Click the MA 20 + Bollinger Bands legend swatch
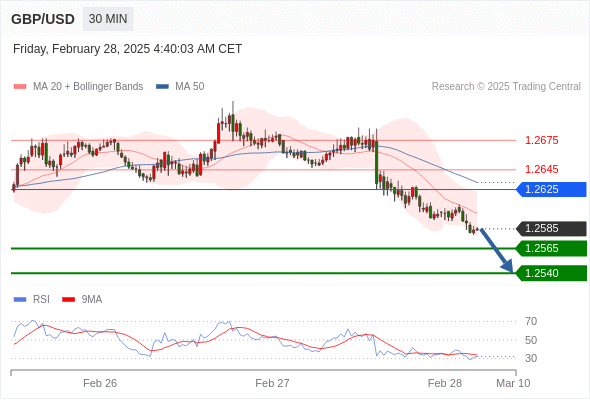 pyautogui.click(x=20, y=87)
